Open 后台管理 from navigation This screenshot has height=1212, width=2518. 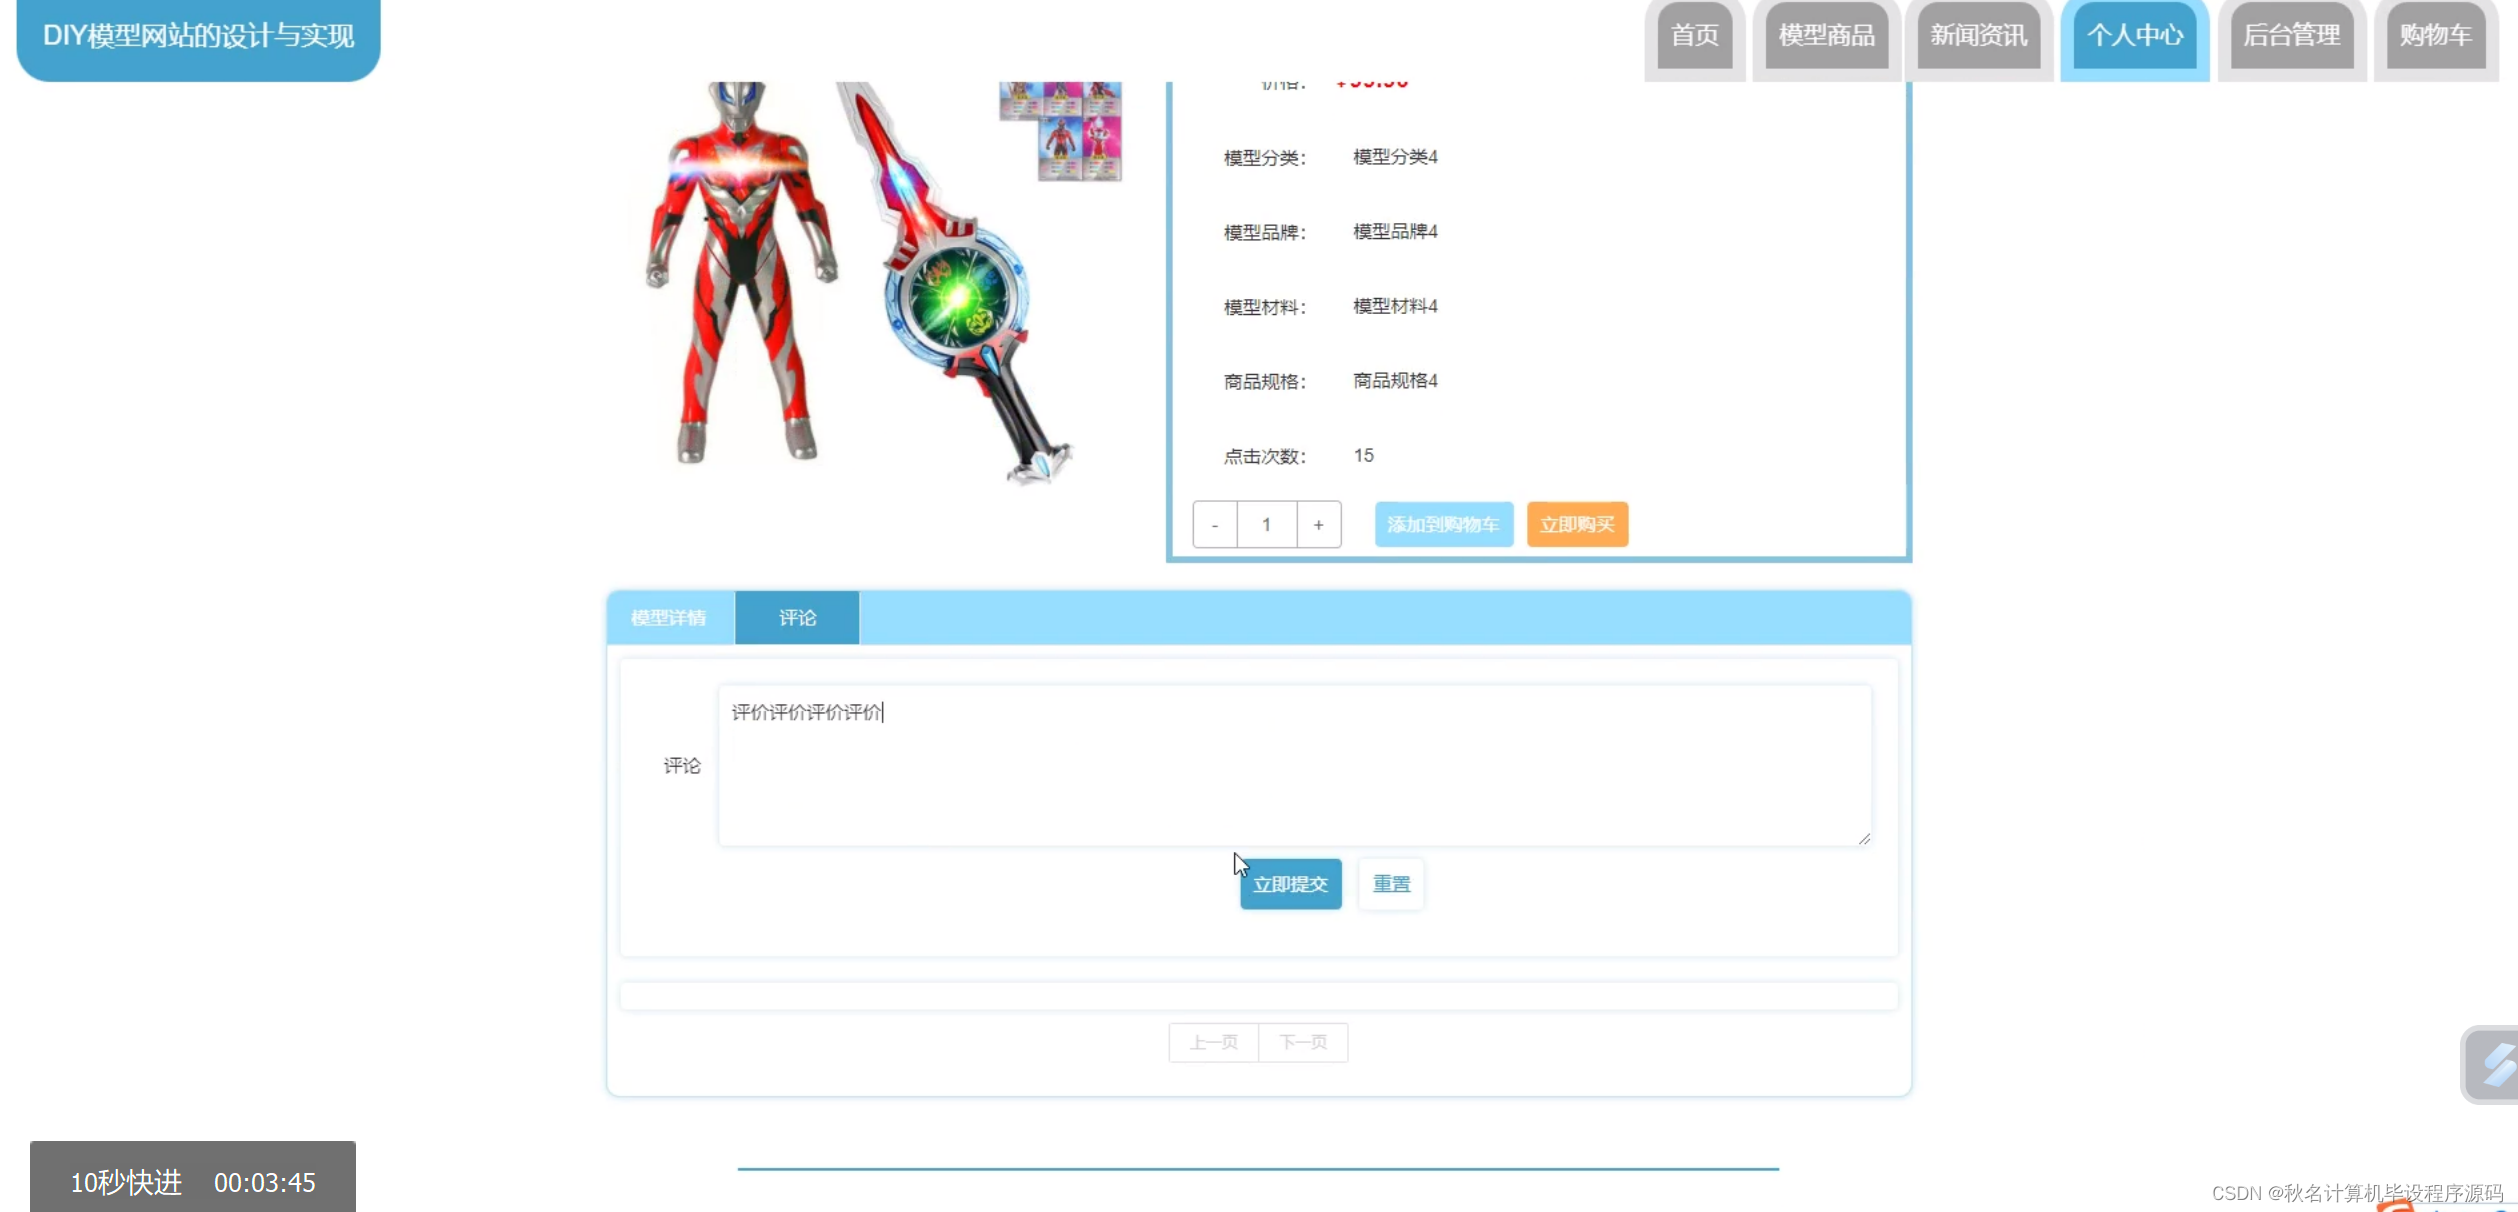[x=2291, y=36]
